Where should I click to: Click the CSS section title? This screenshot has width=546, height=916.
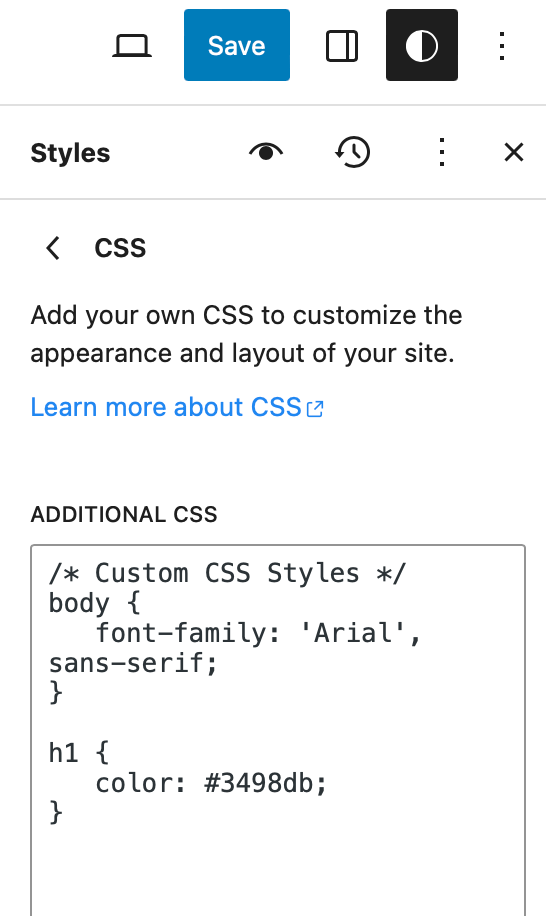(x=120, y=248)
